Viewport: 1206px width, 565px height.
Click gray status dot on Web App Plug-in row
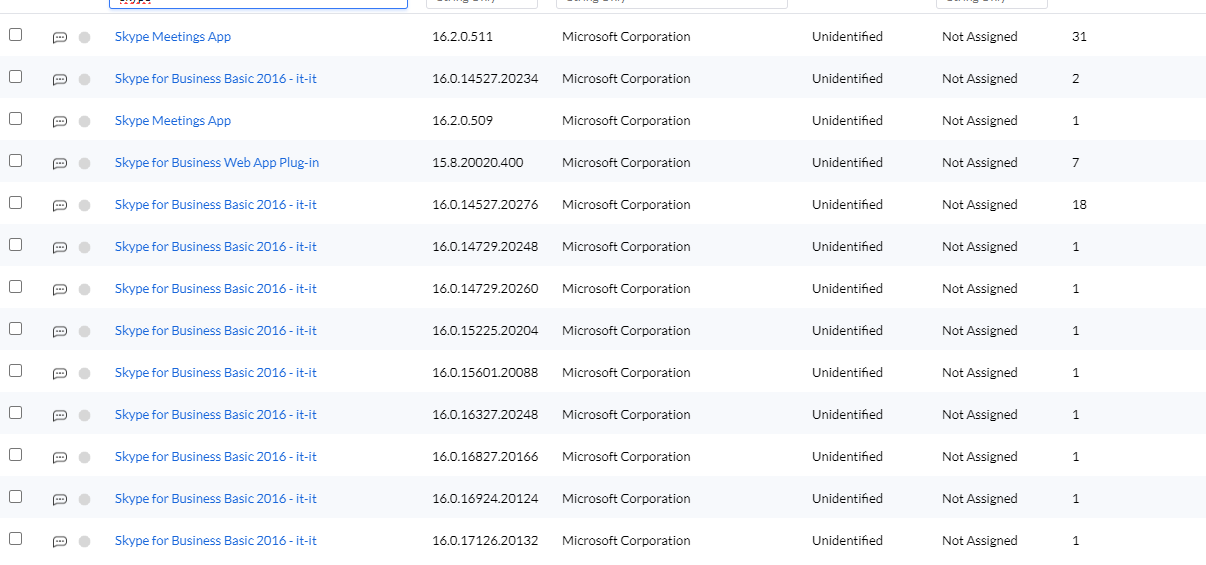point(84,163)
